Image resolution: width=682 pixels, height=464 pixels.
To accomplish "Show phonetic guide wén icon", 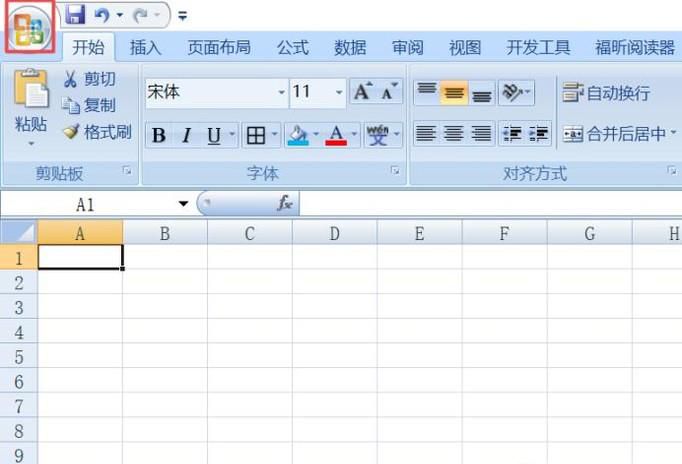I will 378,135.
